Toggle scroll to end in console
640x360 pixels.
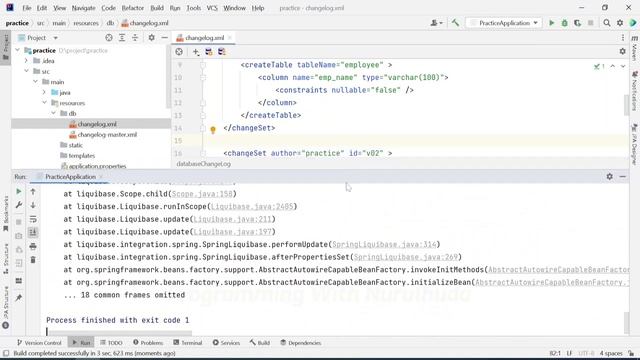tap(33, 233)
